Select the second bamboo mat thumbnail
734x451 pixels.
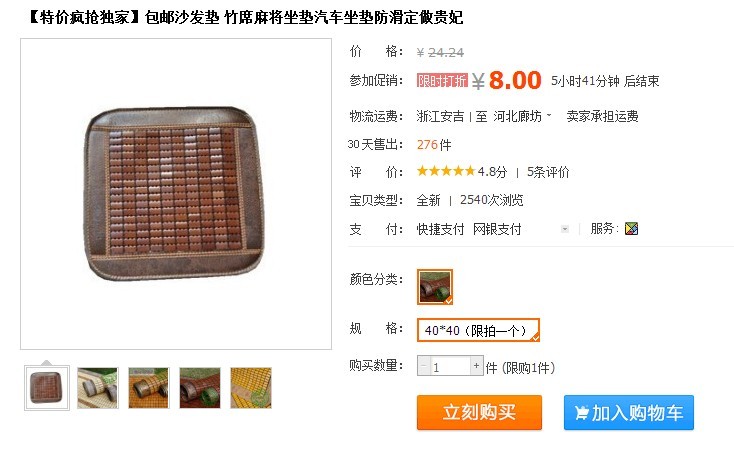tap(97, 388)
